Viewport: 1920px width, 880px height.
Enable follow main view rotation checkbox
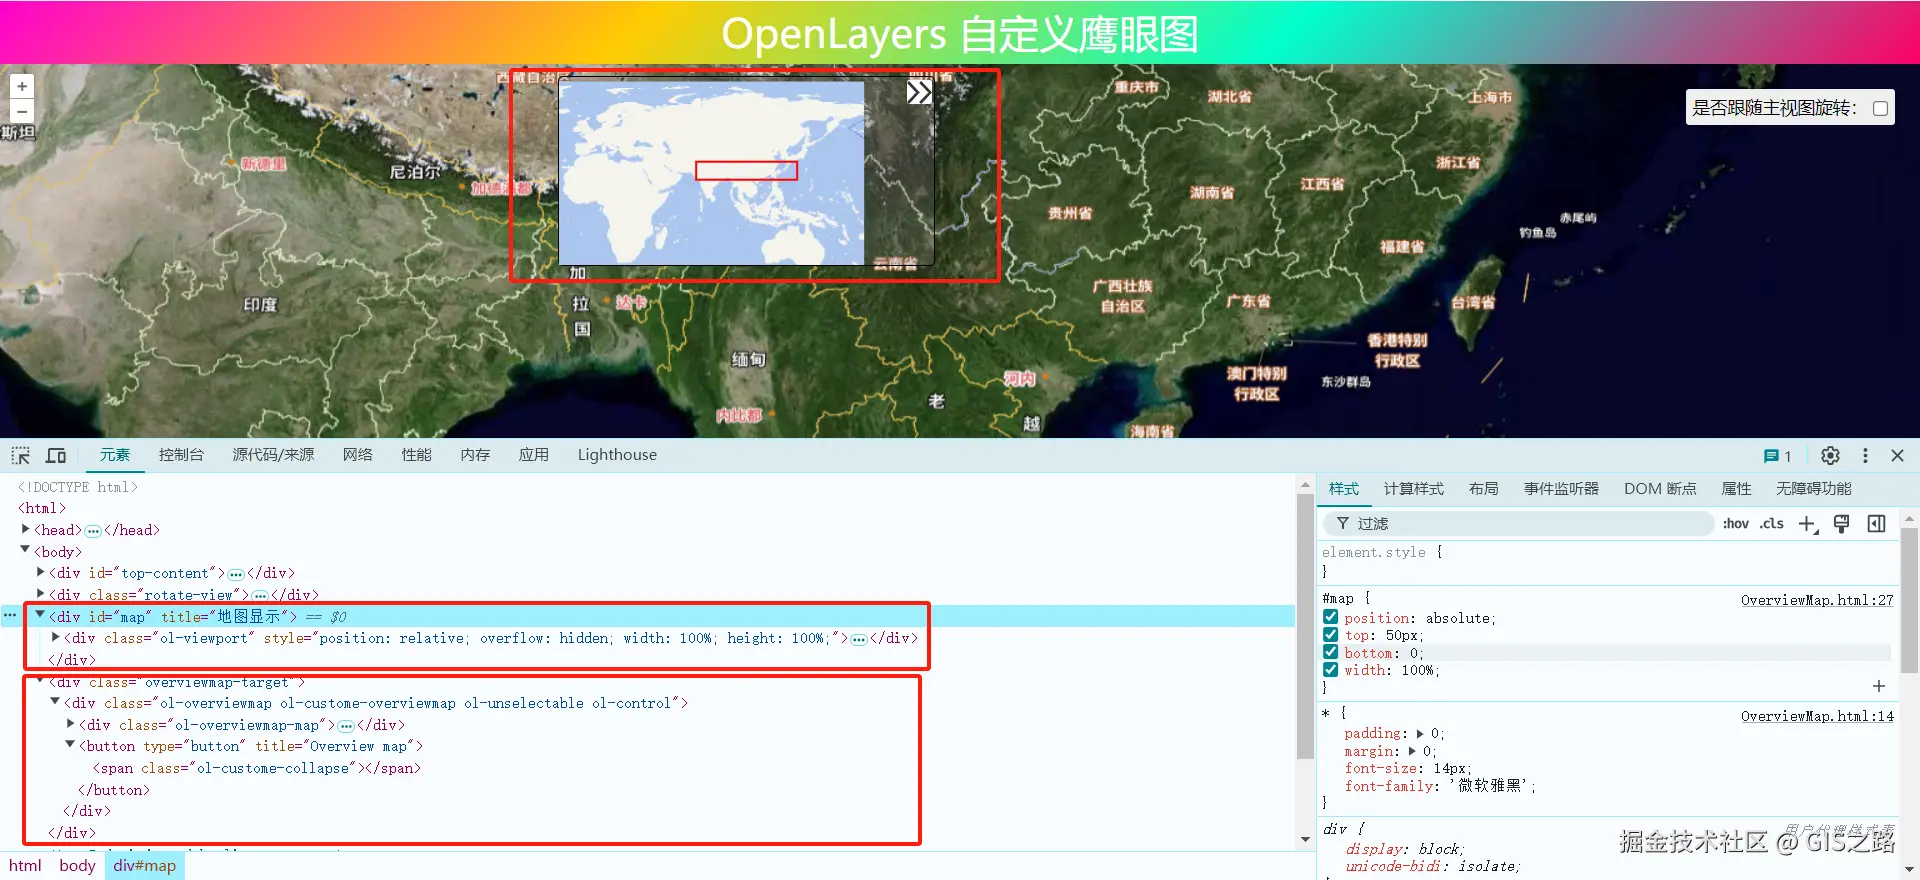click(1880, 108)
